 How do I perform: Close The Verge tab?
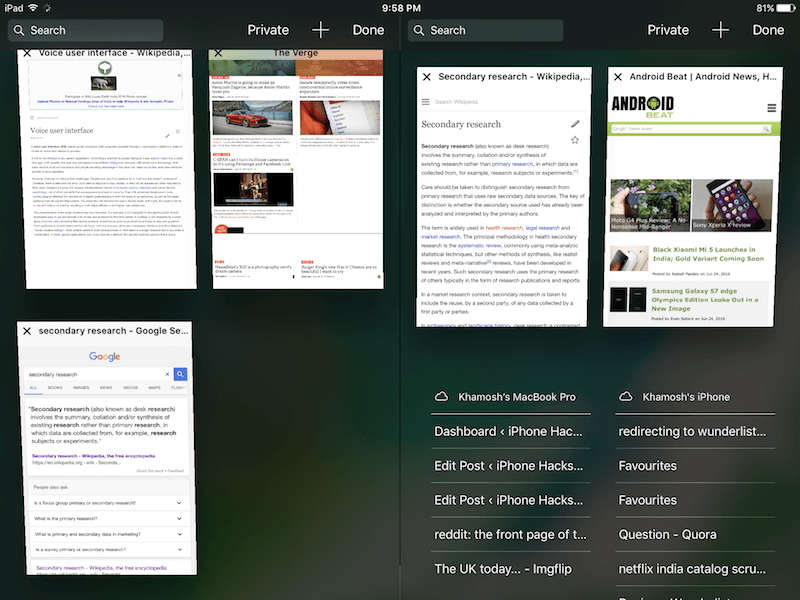(x=218, y=53)
